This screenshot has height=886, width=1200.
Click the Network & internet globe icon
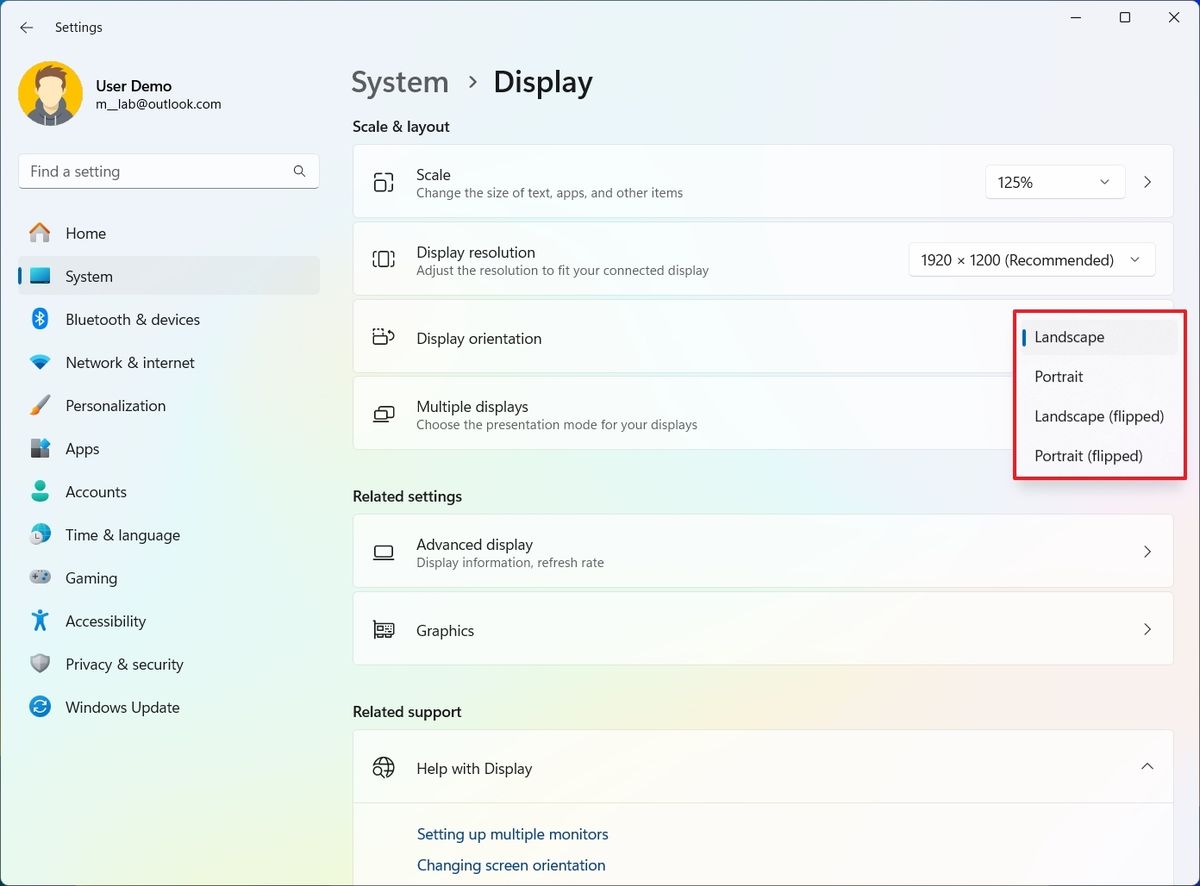[39, 362]
